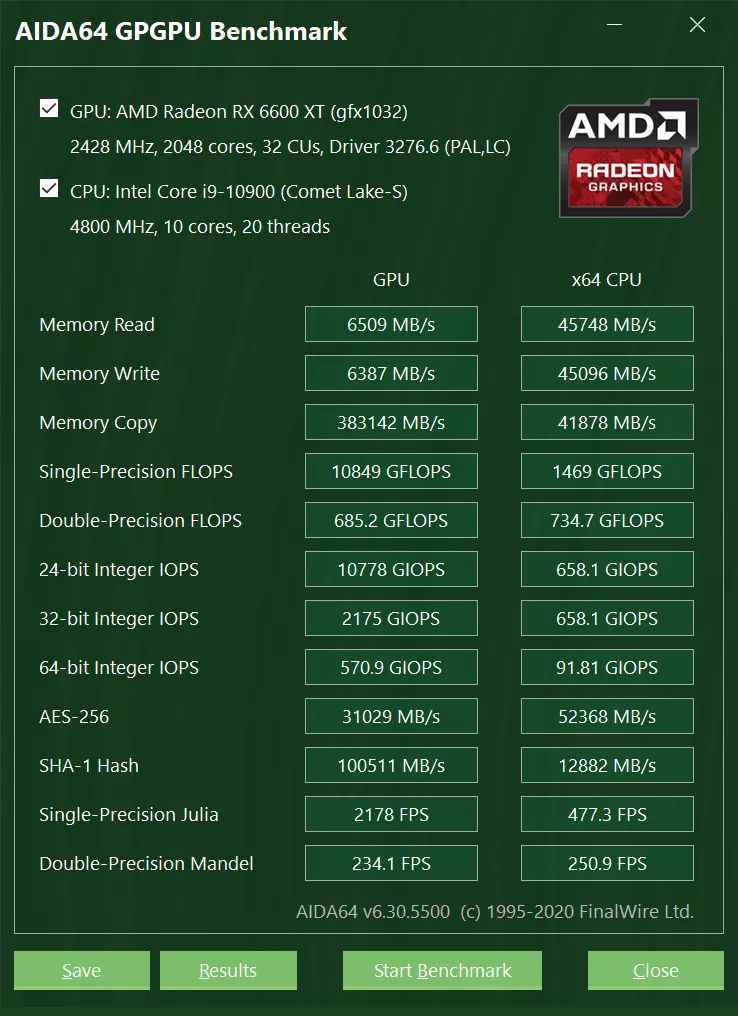Select the GPU Memory Read result box

[x=391, y=324]
